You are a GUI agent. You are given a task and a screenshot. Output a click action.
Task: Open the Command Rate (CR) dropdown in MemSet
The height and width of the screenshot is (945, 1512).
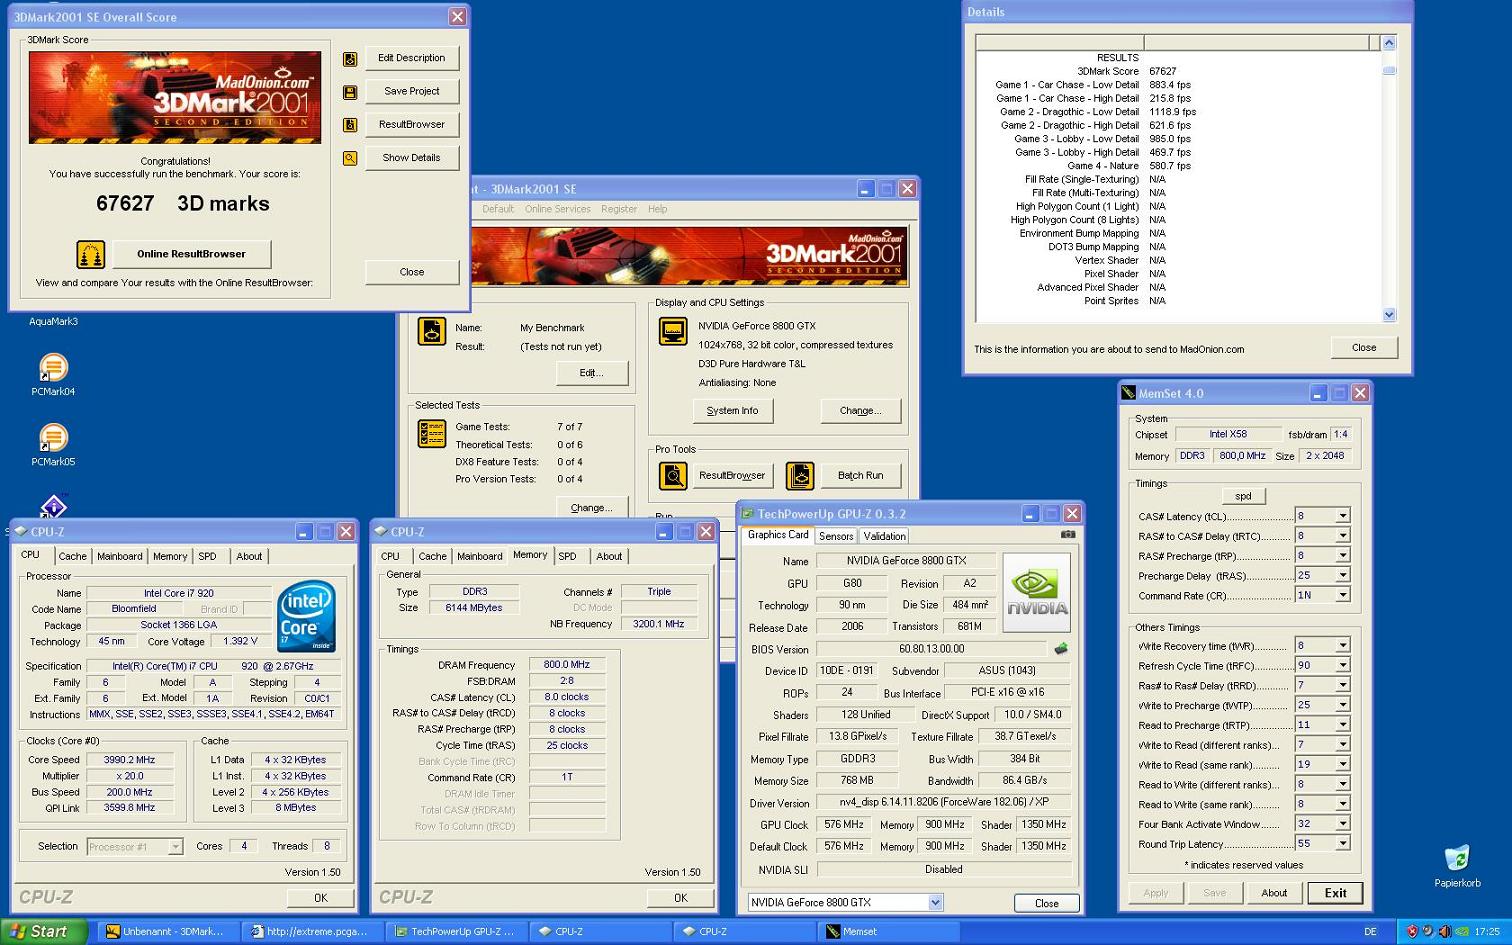click(1342, 595)
